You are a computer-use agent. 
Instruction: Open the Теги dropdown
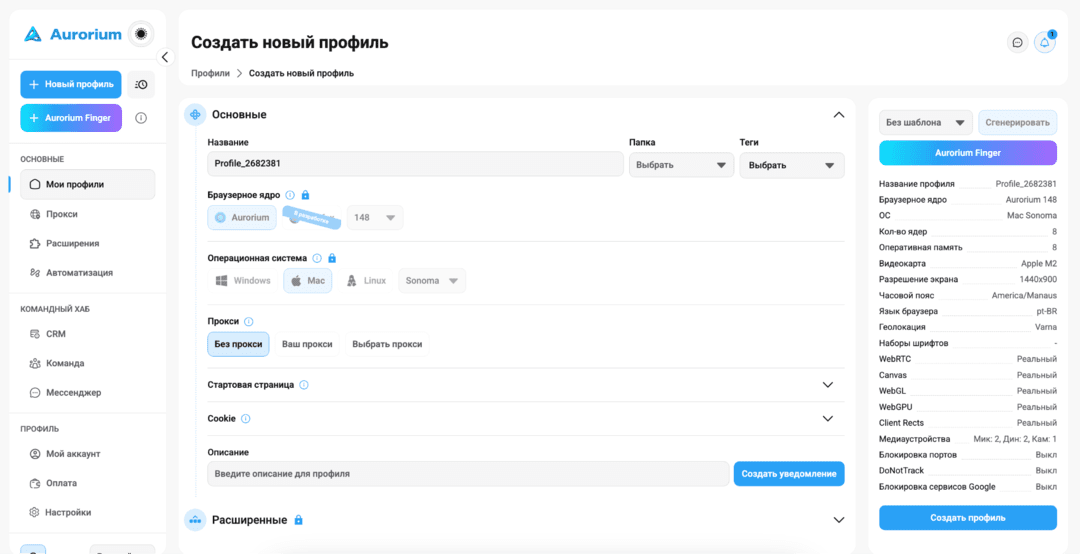tap(791, 165)
